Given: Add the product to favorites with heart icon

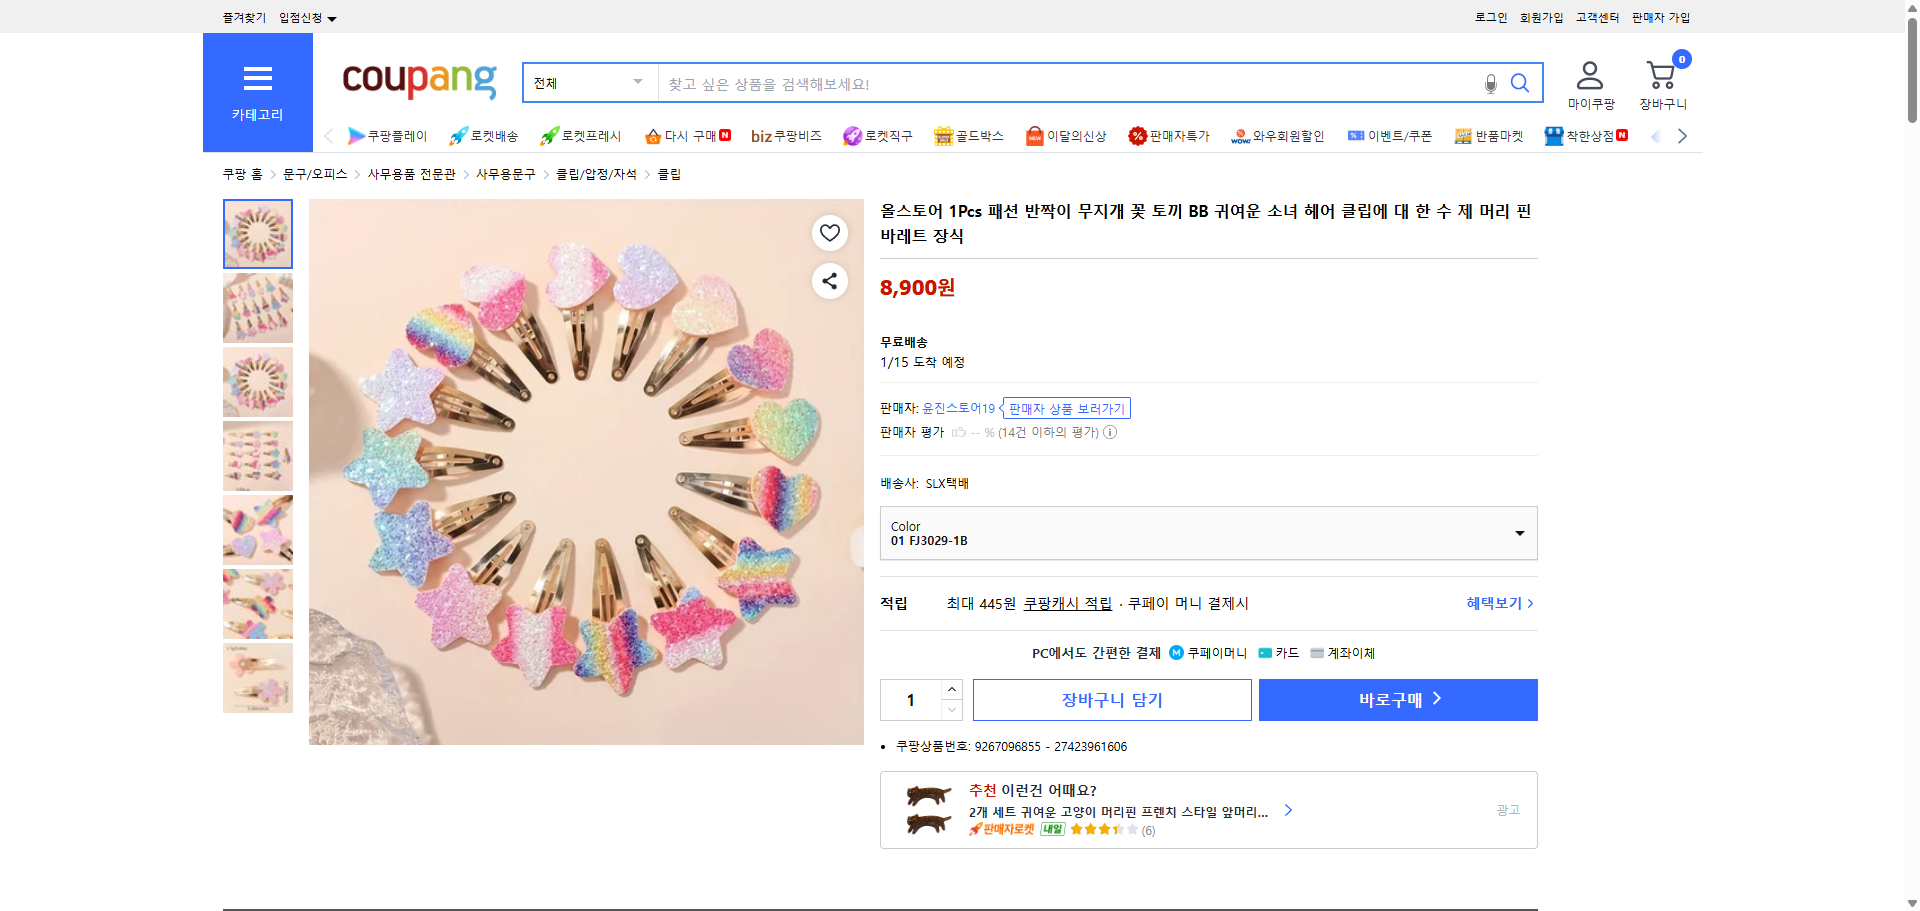Looking at the screenshot, I should tap(829, 232).
